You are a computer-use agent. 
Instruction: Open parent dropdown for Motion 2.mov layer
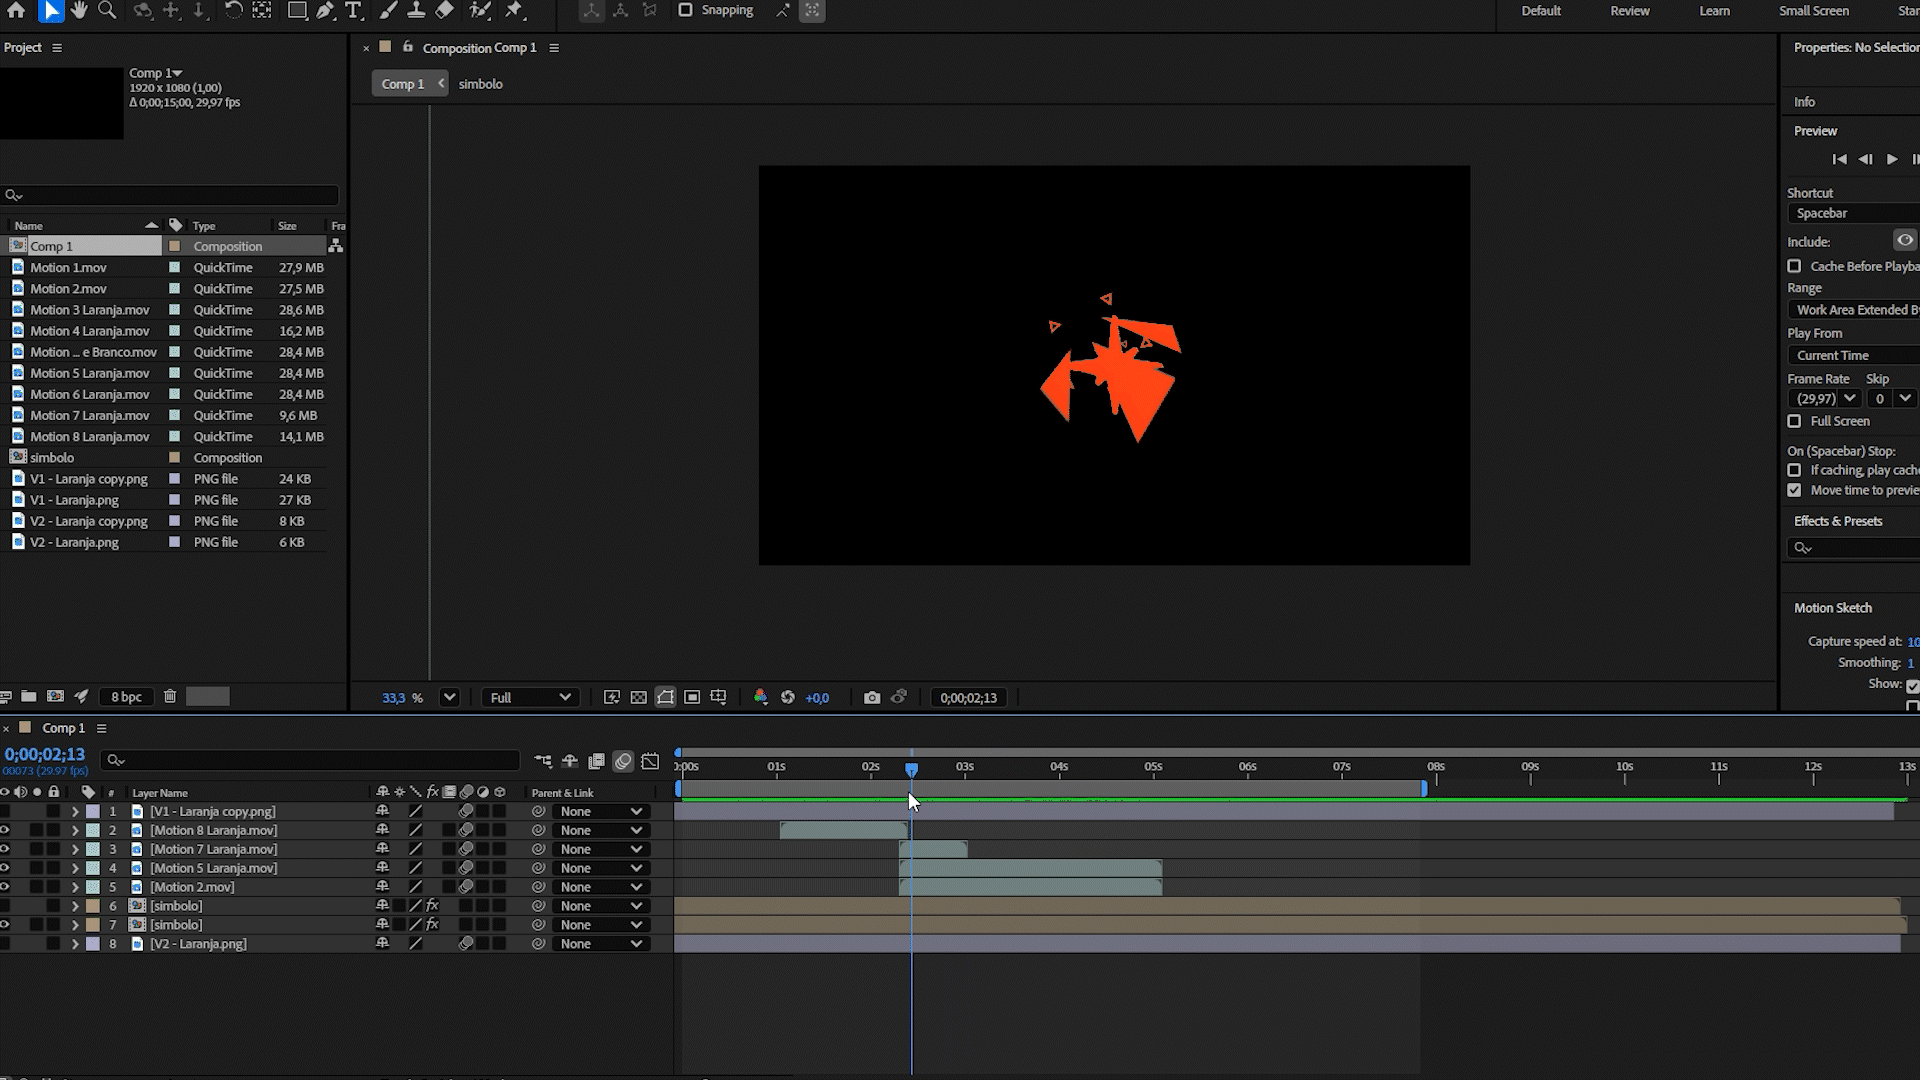coord(600,887)
